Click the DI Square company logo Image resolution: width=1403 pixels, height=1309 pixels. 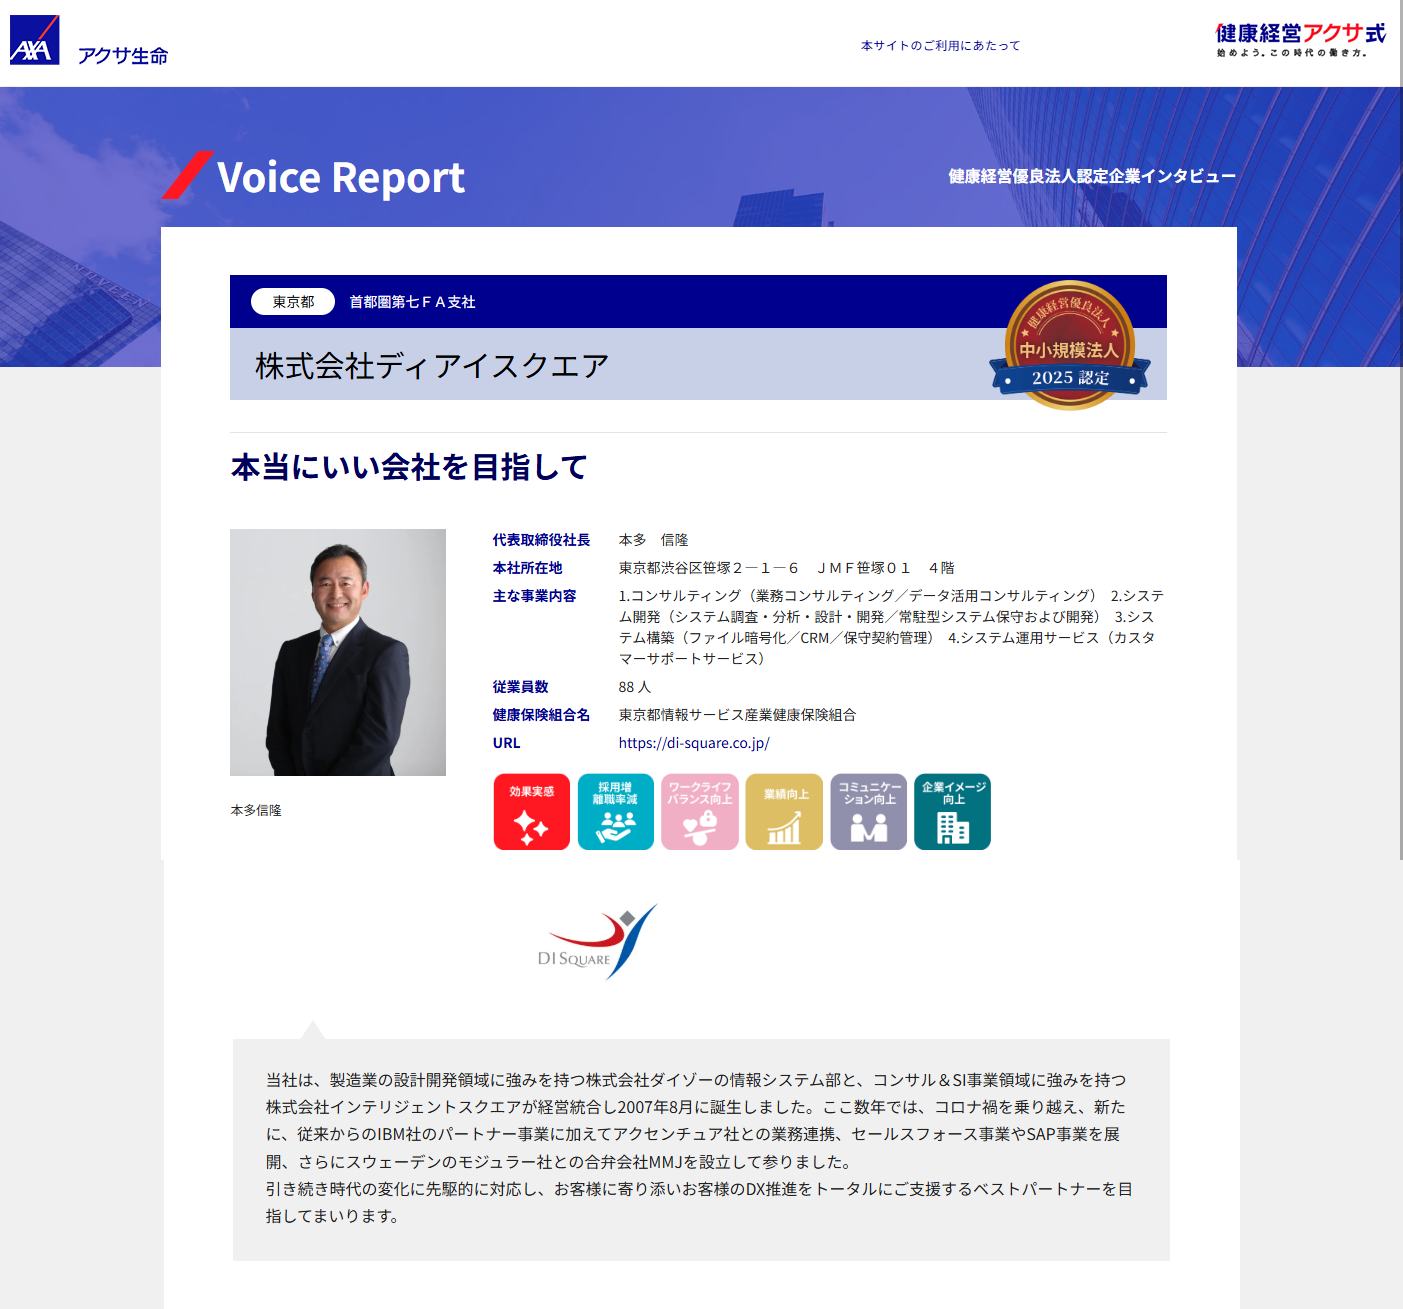point(598,942)
